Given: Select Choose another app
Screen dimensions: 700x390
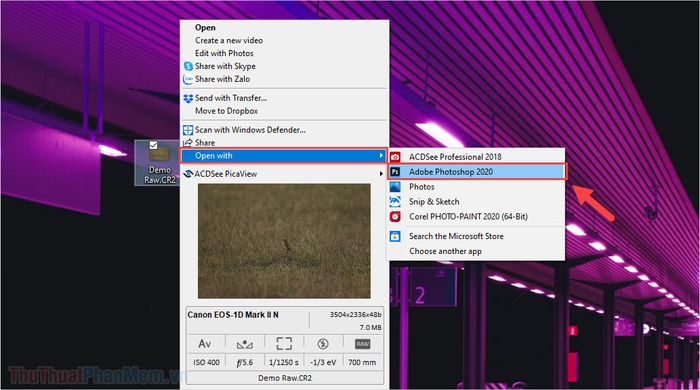Looking at the screenshot, I should pyautogui.click(x=445, y=251).
